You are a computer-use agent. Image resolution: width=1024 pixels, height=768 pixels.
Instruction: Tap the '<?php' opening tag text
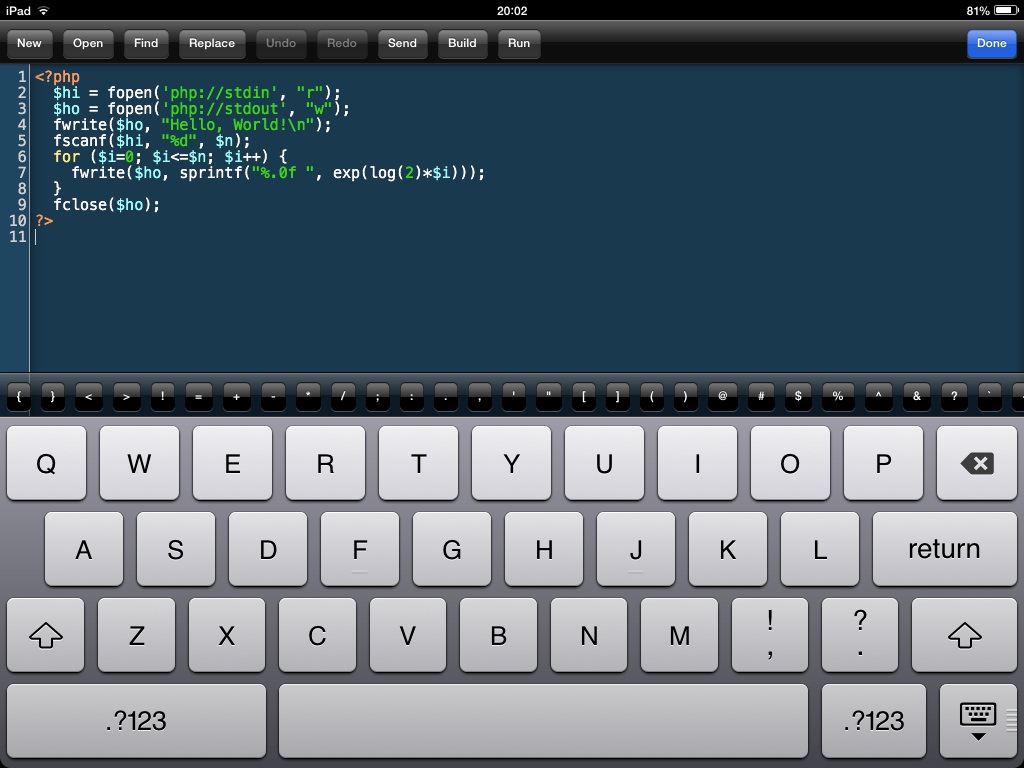click(57, 77)
